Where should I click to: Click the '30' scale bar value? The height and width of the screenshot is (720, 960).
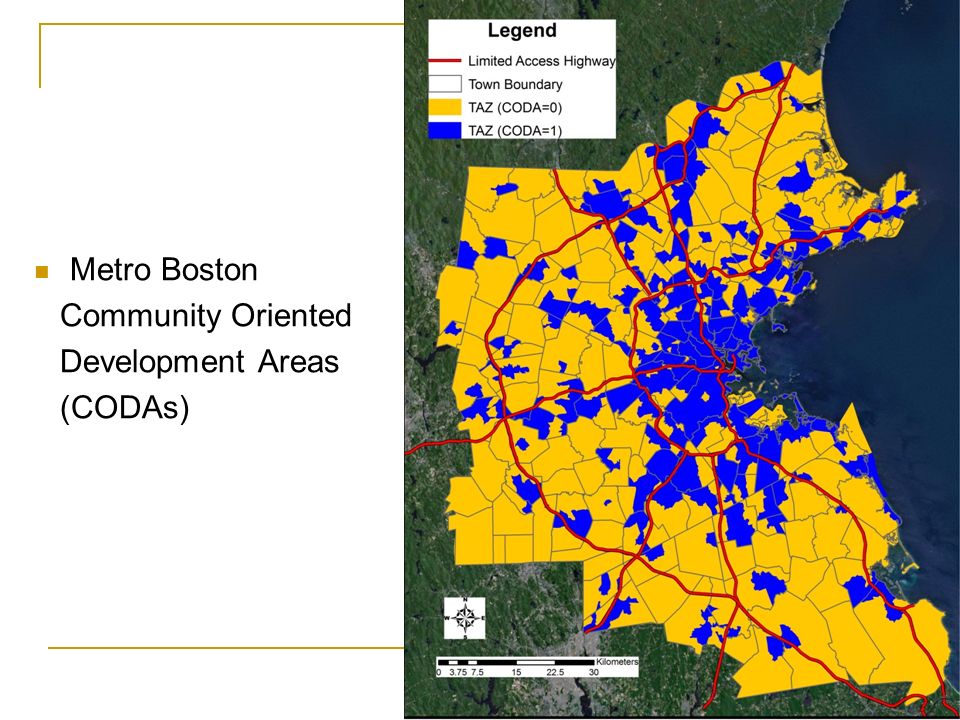coord(593,672)
